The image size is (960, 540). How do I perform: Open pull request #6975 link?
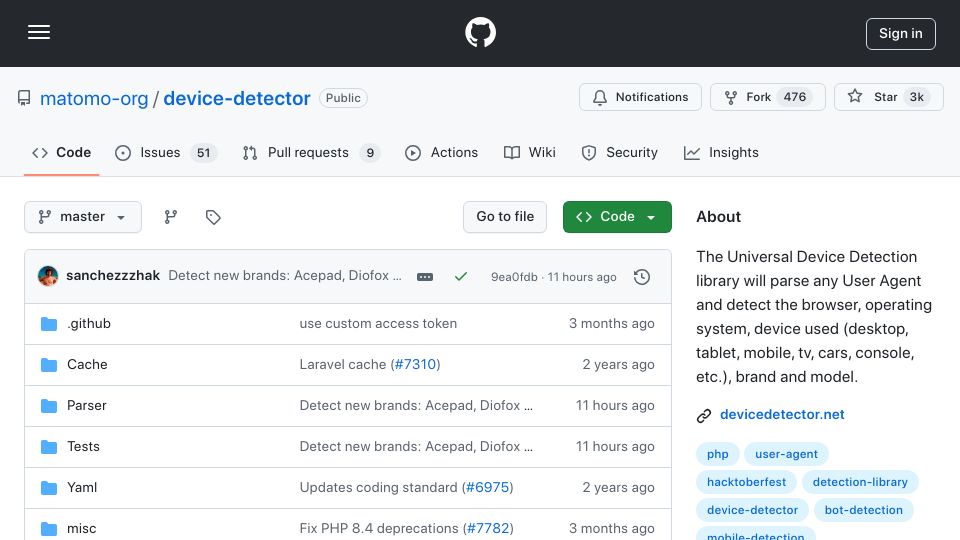coord(488,487)
